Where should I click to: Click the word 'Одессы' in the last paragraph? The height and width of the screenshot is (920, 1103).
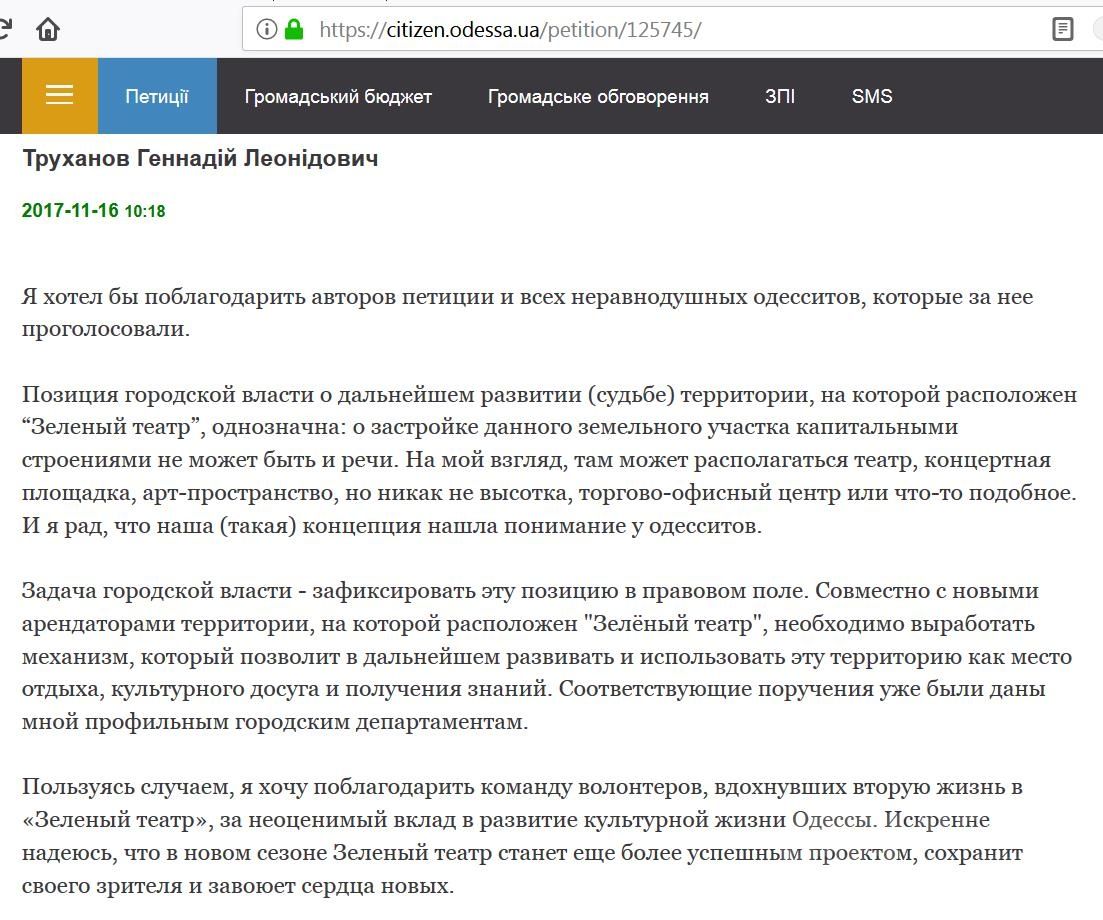click(x=833, y=820)
